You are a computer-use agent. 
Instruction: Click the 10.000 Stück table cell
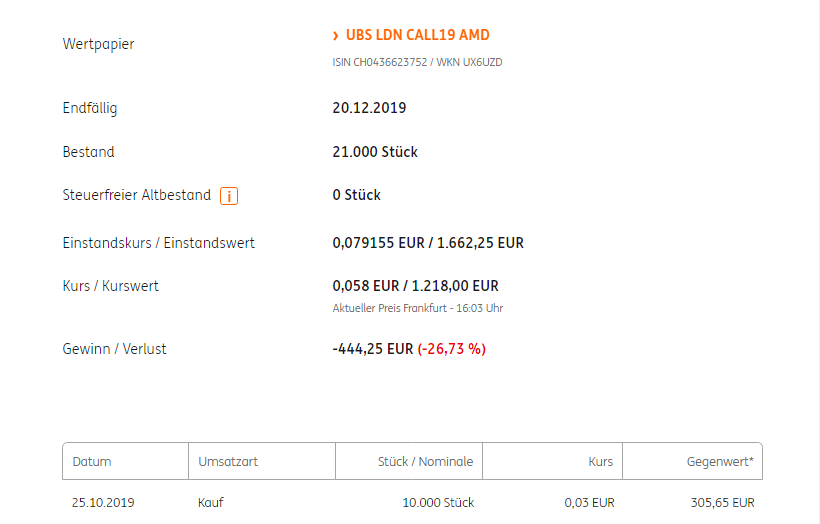(x=438, y=502)
